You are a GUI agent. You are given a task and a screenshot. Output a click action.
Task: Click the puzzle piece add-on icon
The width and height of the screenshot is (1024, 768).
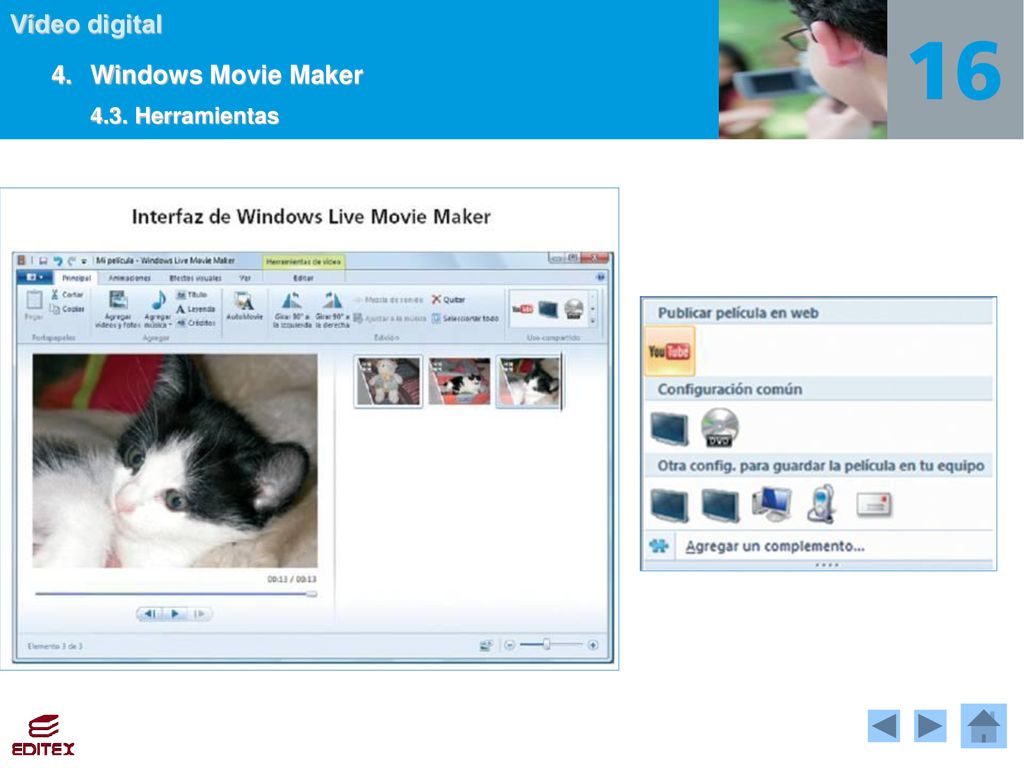[659, 546]
